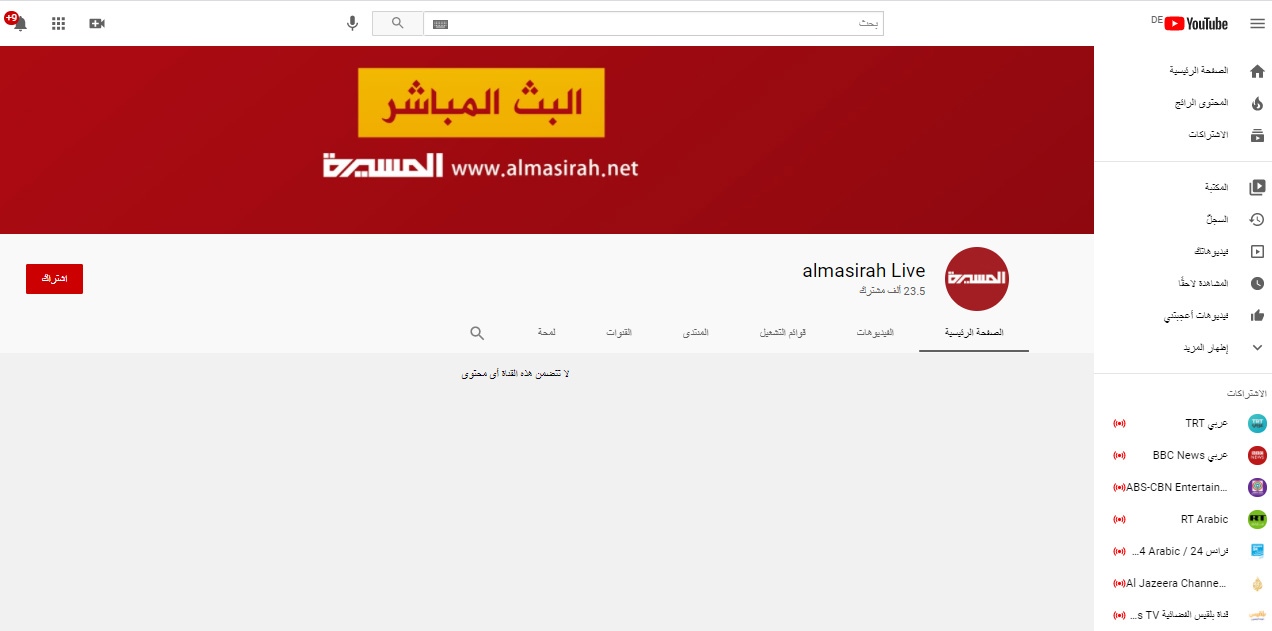Viewport: 1272px width, 631px height.
Task: Open RT Arabic subscription channel
Action: (x=1183, y=519)
